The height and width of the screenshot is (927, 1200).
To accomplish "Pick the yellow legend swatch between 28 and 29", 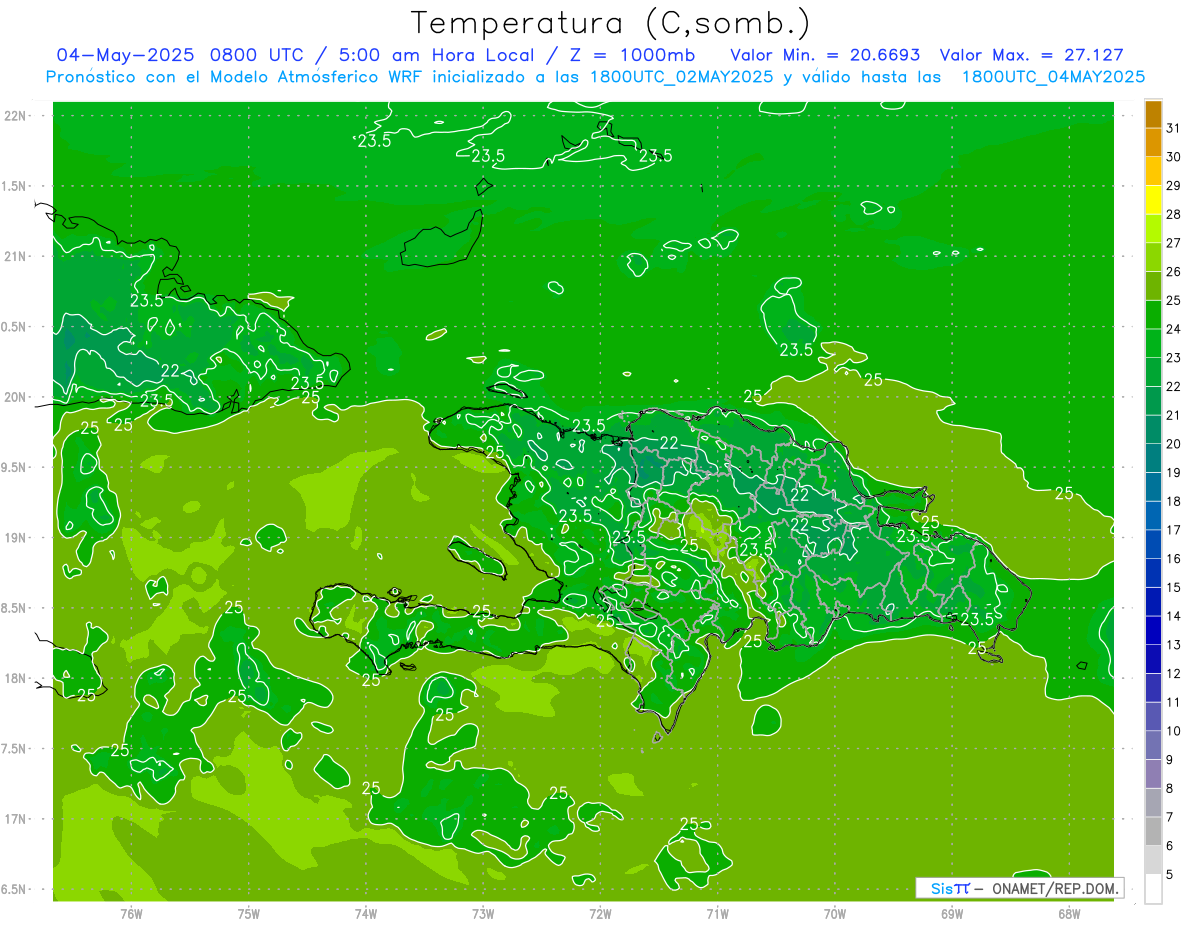I will [x=1153, y=200].
